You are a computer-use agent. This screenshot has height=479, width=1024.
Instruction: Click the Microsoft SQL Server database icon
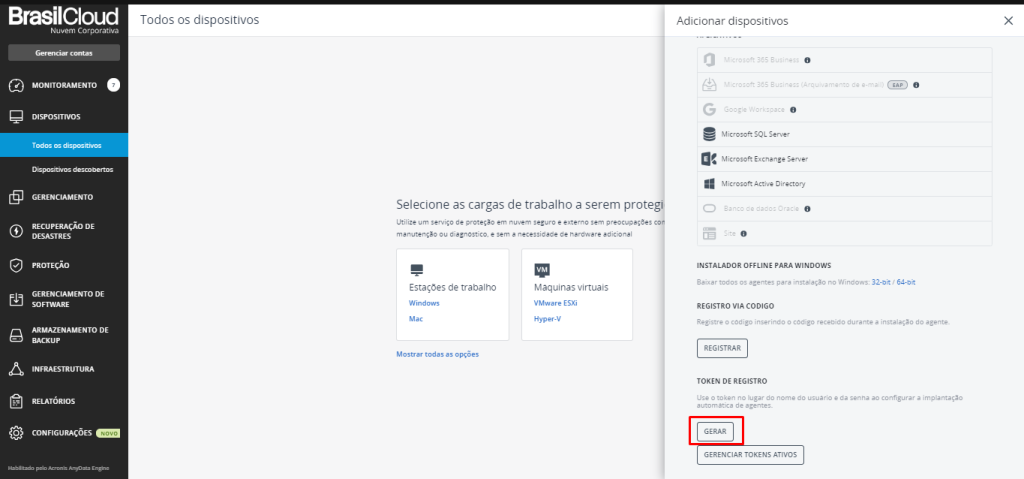click(x=709, y=134)
